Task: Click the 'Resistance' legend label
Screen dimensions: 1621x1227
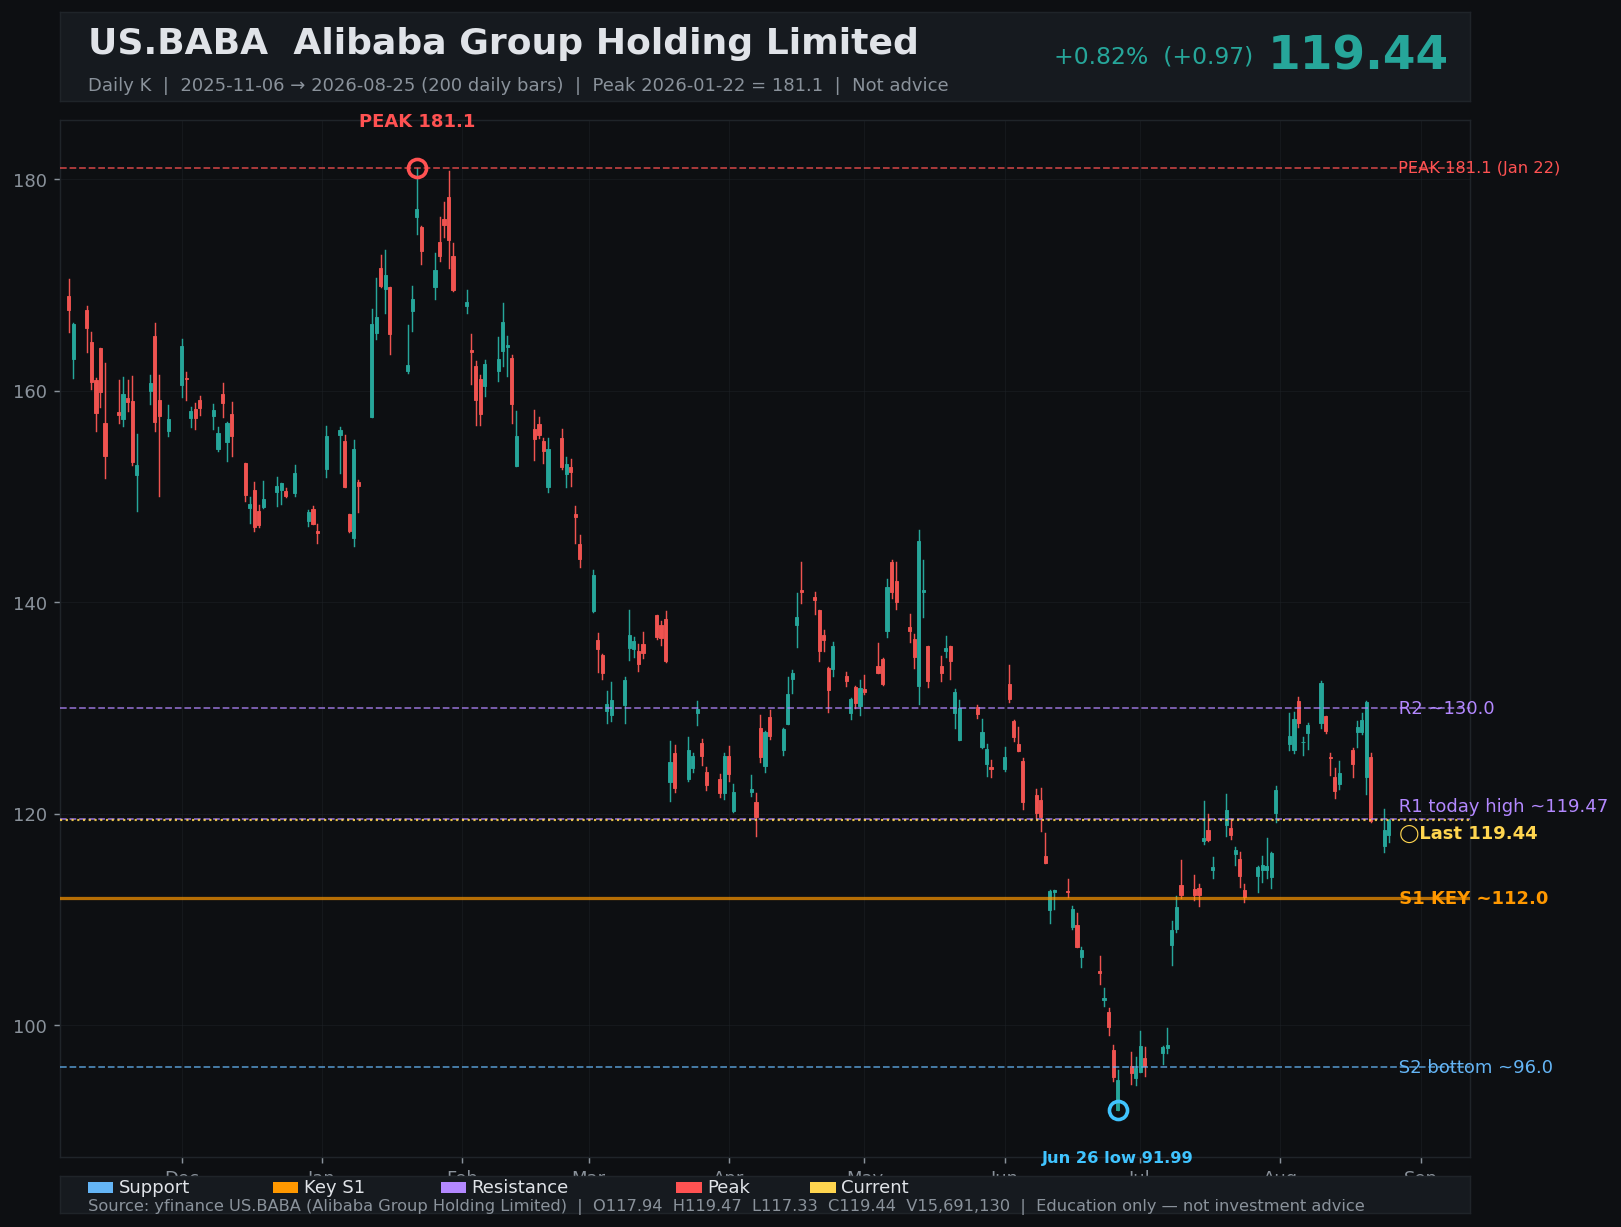Action: pos(520,1187)
